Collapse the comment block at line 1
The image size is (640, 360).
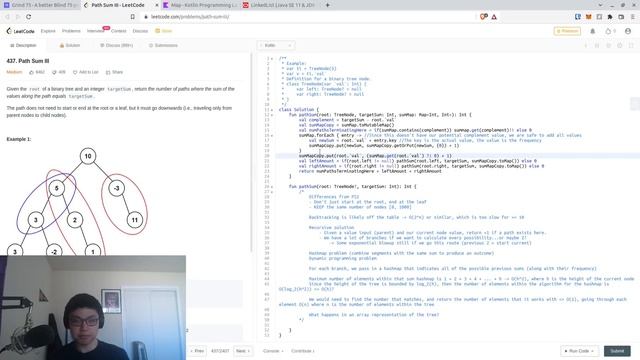point(272,59)
